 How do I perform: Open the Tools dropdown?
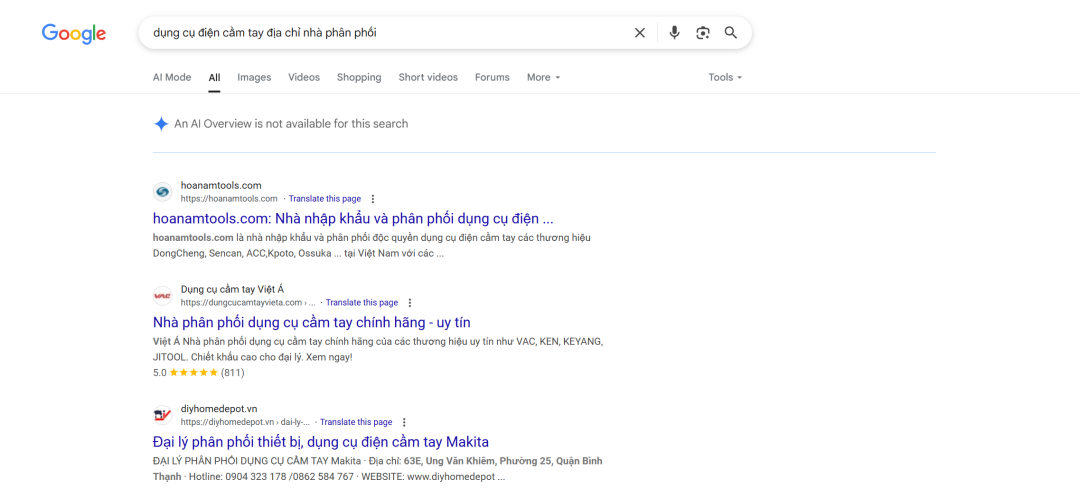pyautogui.click(x=725, y=77)
